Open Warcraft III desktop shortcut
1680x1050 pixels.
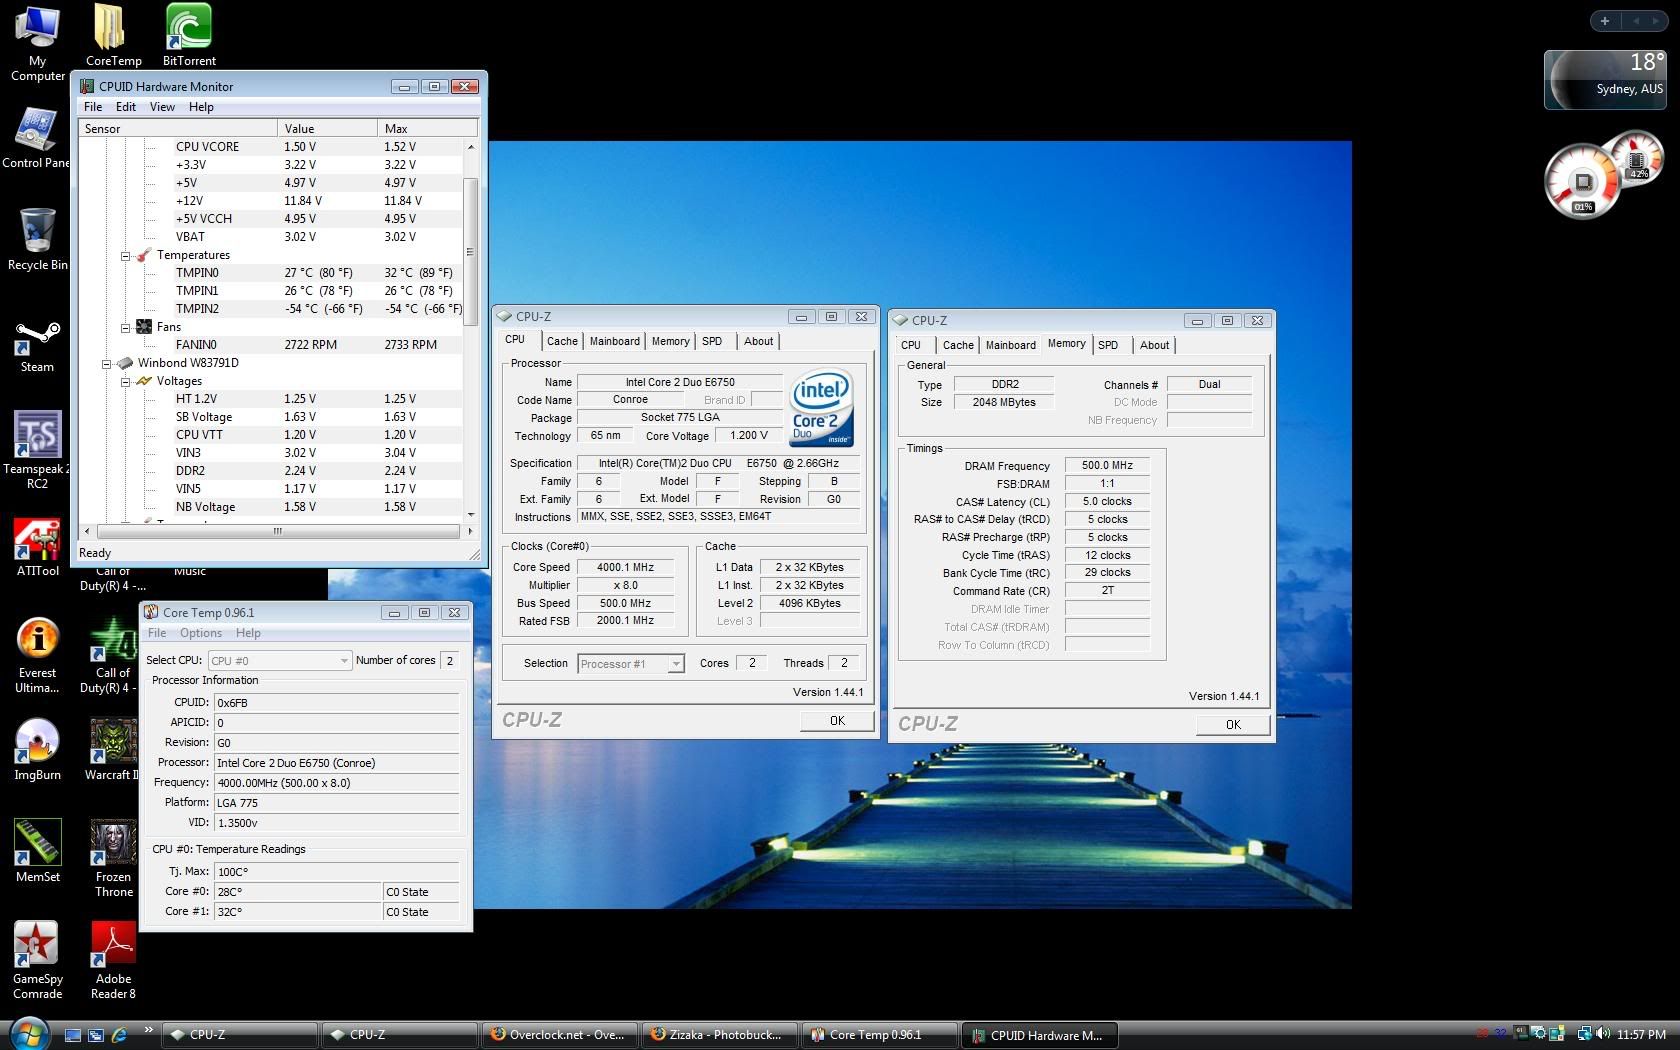113,750
